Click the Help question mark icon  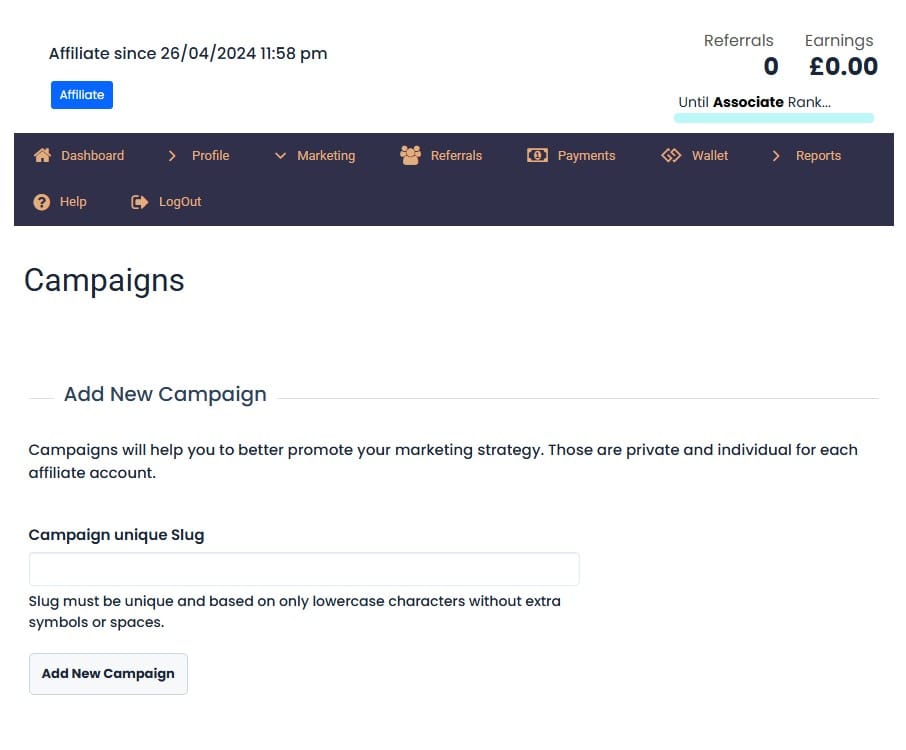[x=42, y=202]
